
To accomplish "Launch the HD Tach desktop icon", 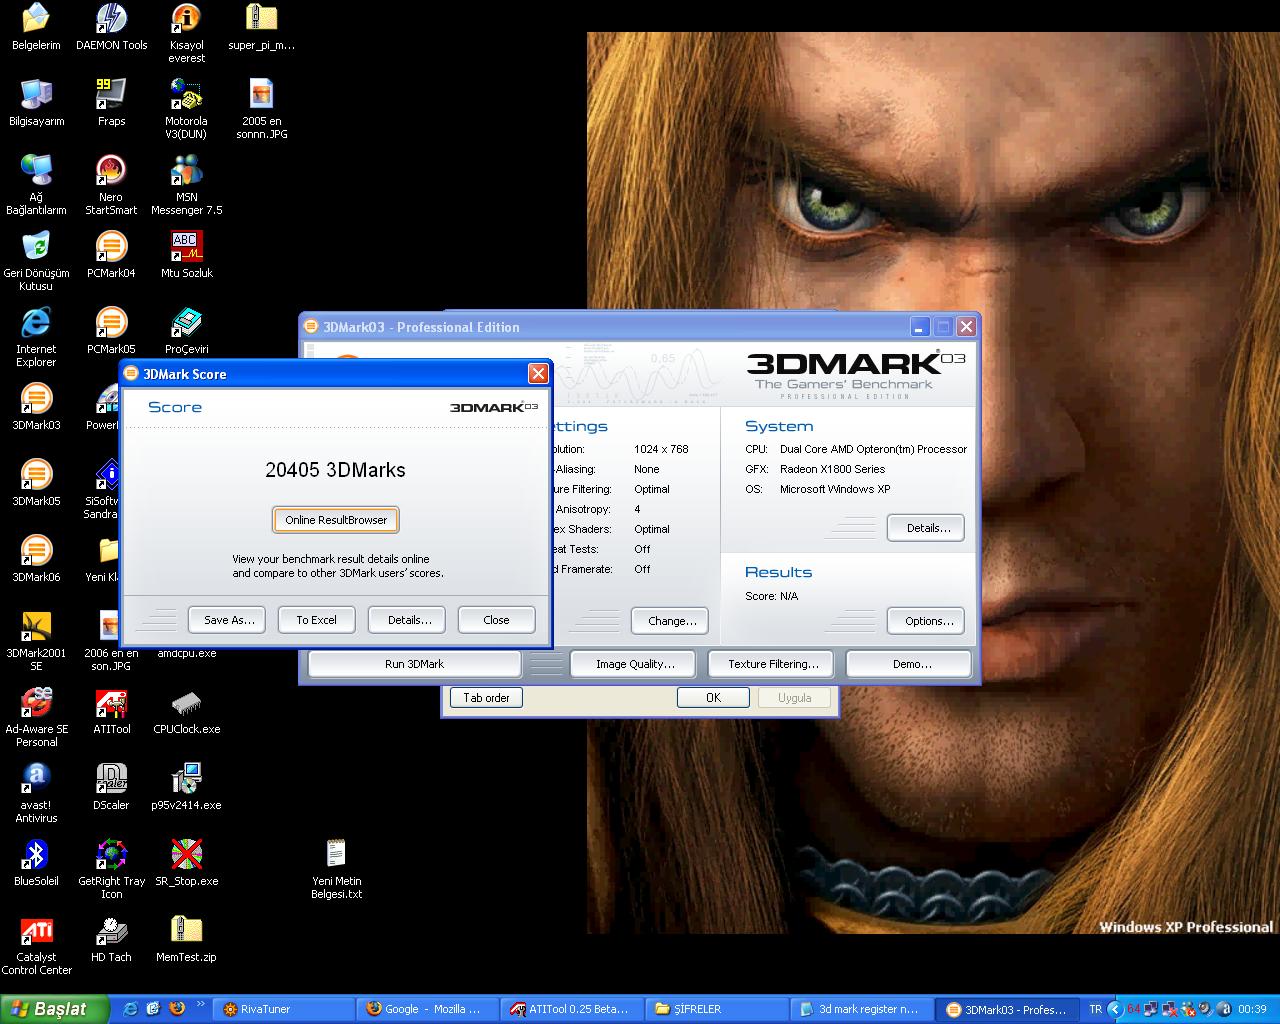I will [x=111, y=939].
